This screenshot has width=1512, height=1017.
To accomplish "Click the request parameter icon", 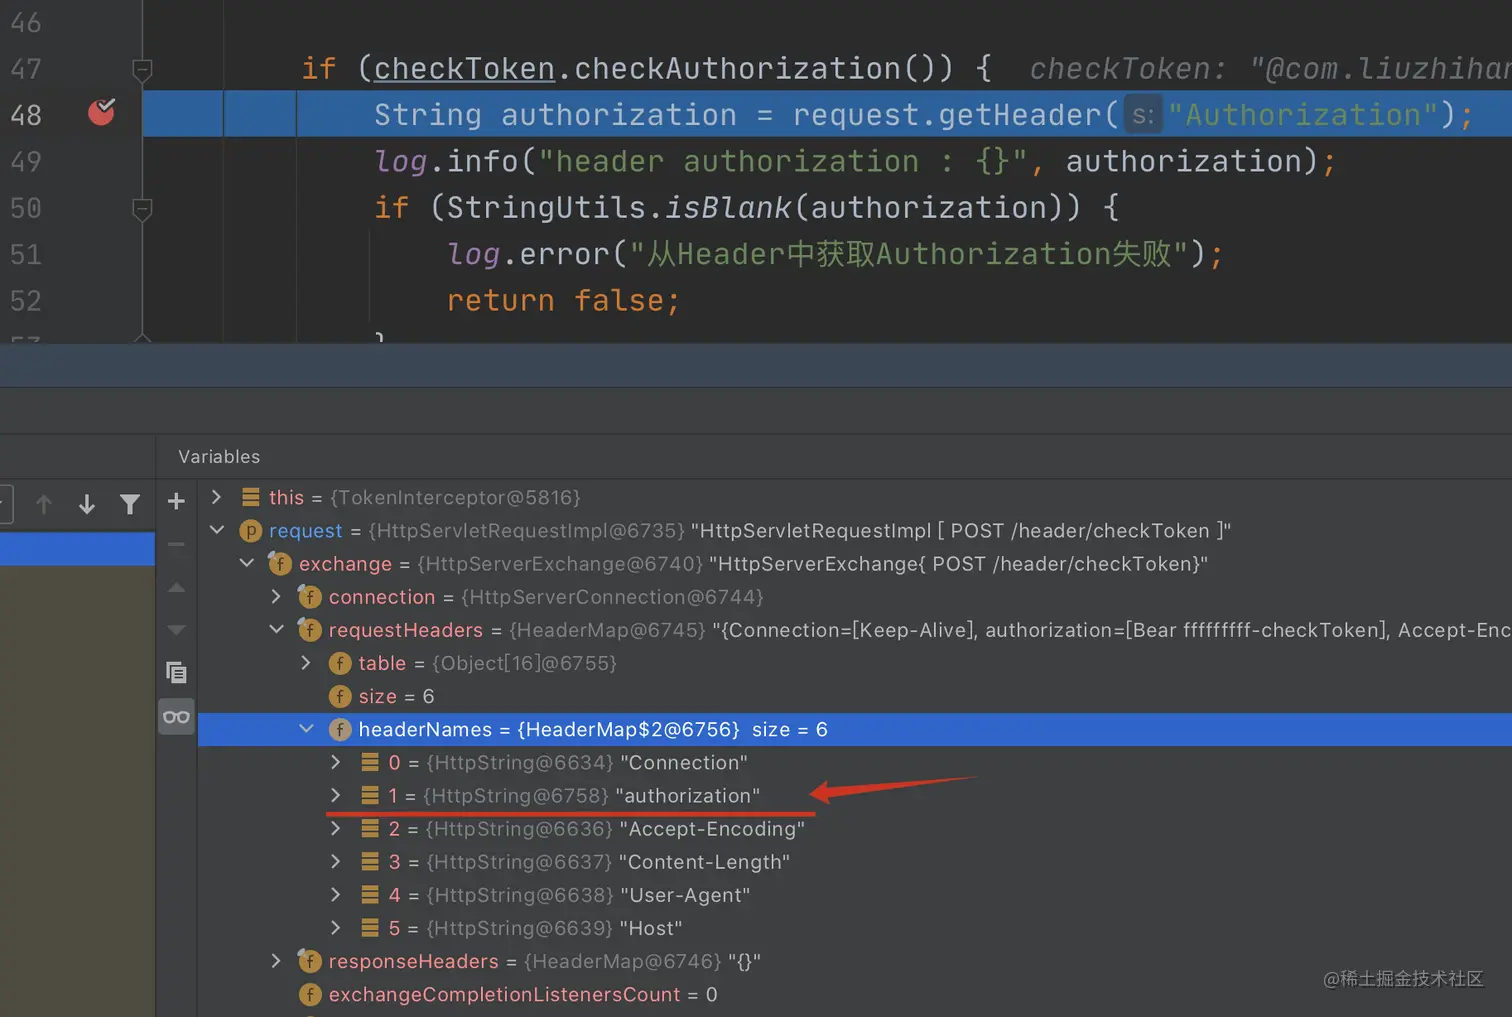I will click(250, 531).
